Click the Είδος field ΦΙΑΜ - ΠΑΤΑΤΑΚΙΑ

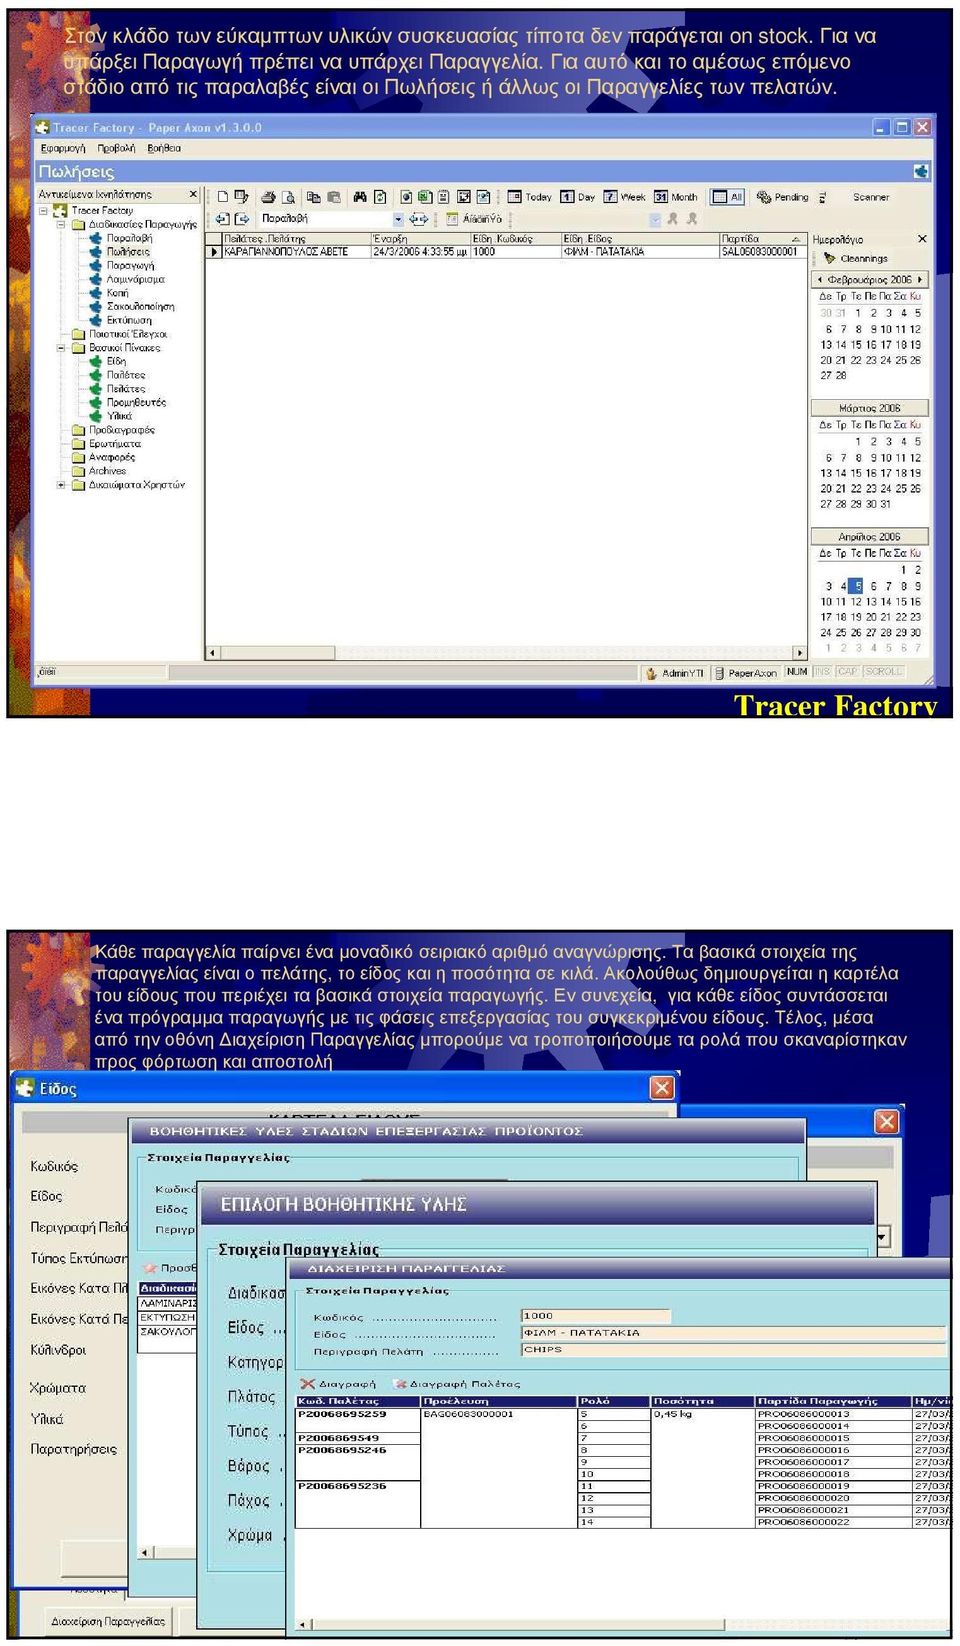(733, 1333)
